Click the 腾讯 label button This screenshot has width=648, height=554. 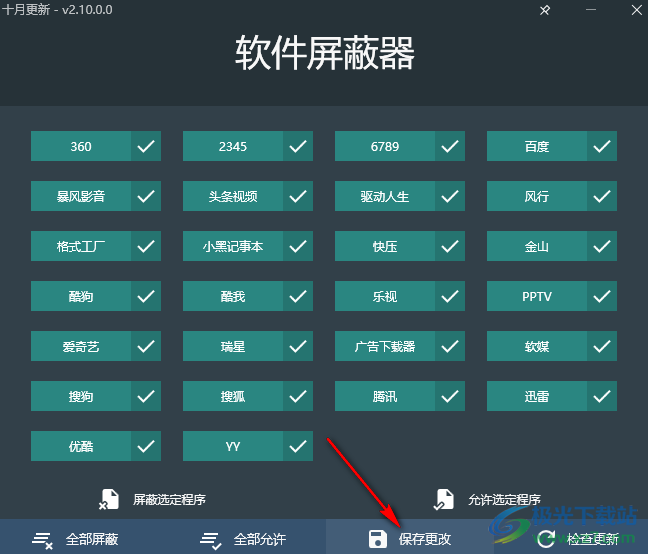tap(385, 396)
